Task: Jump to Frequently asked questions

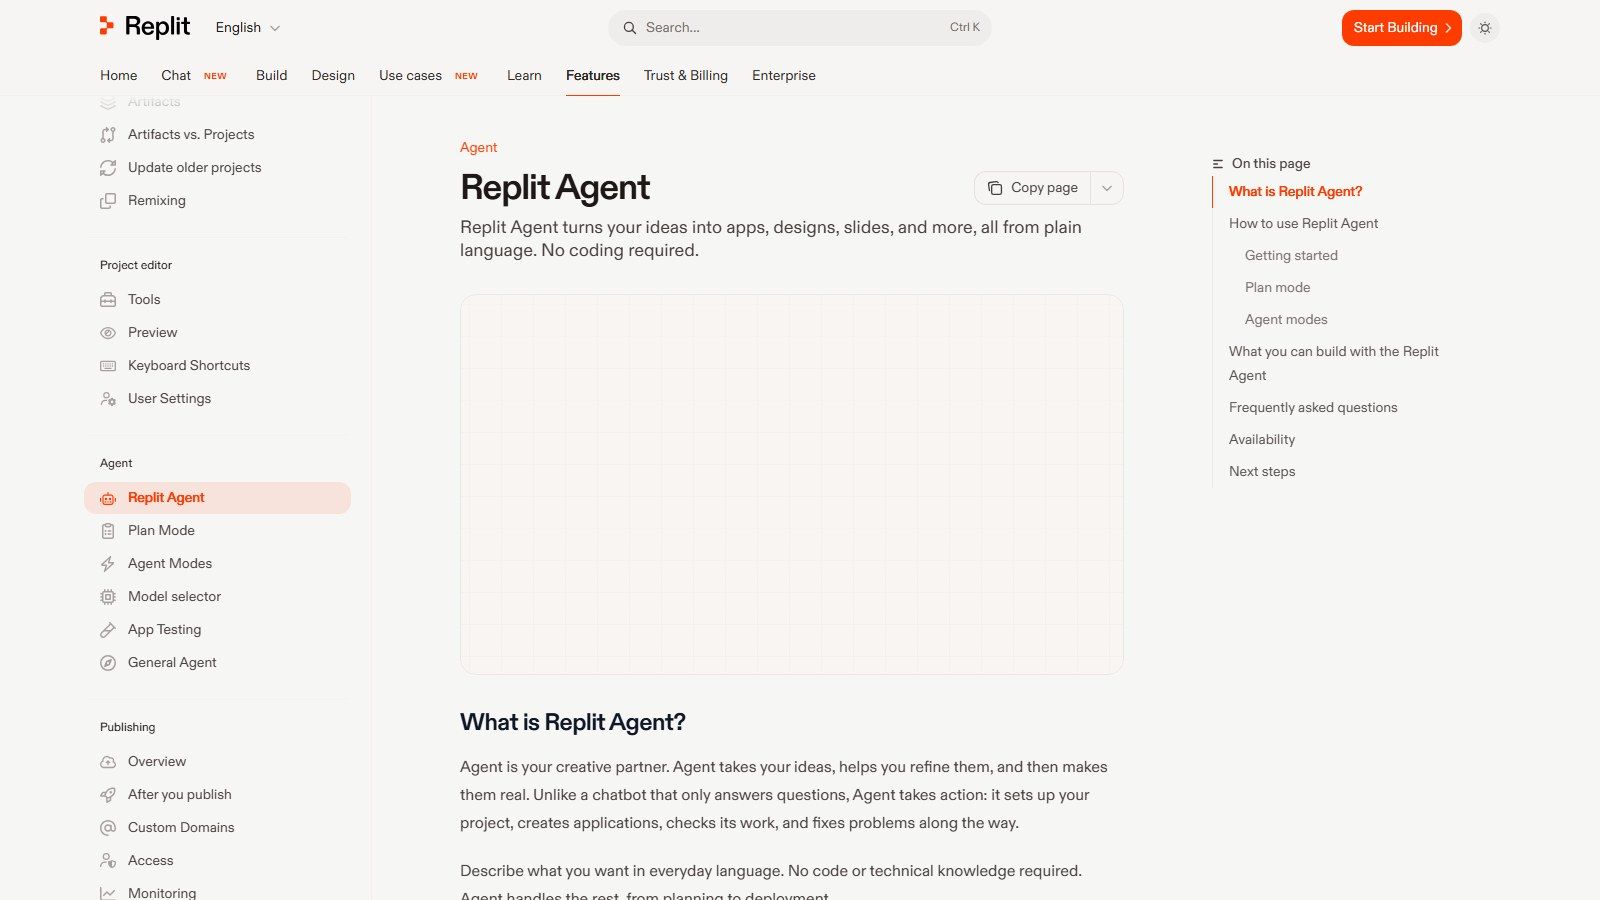Action: tap(1313, 408)
